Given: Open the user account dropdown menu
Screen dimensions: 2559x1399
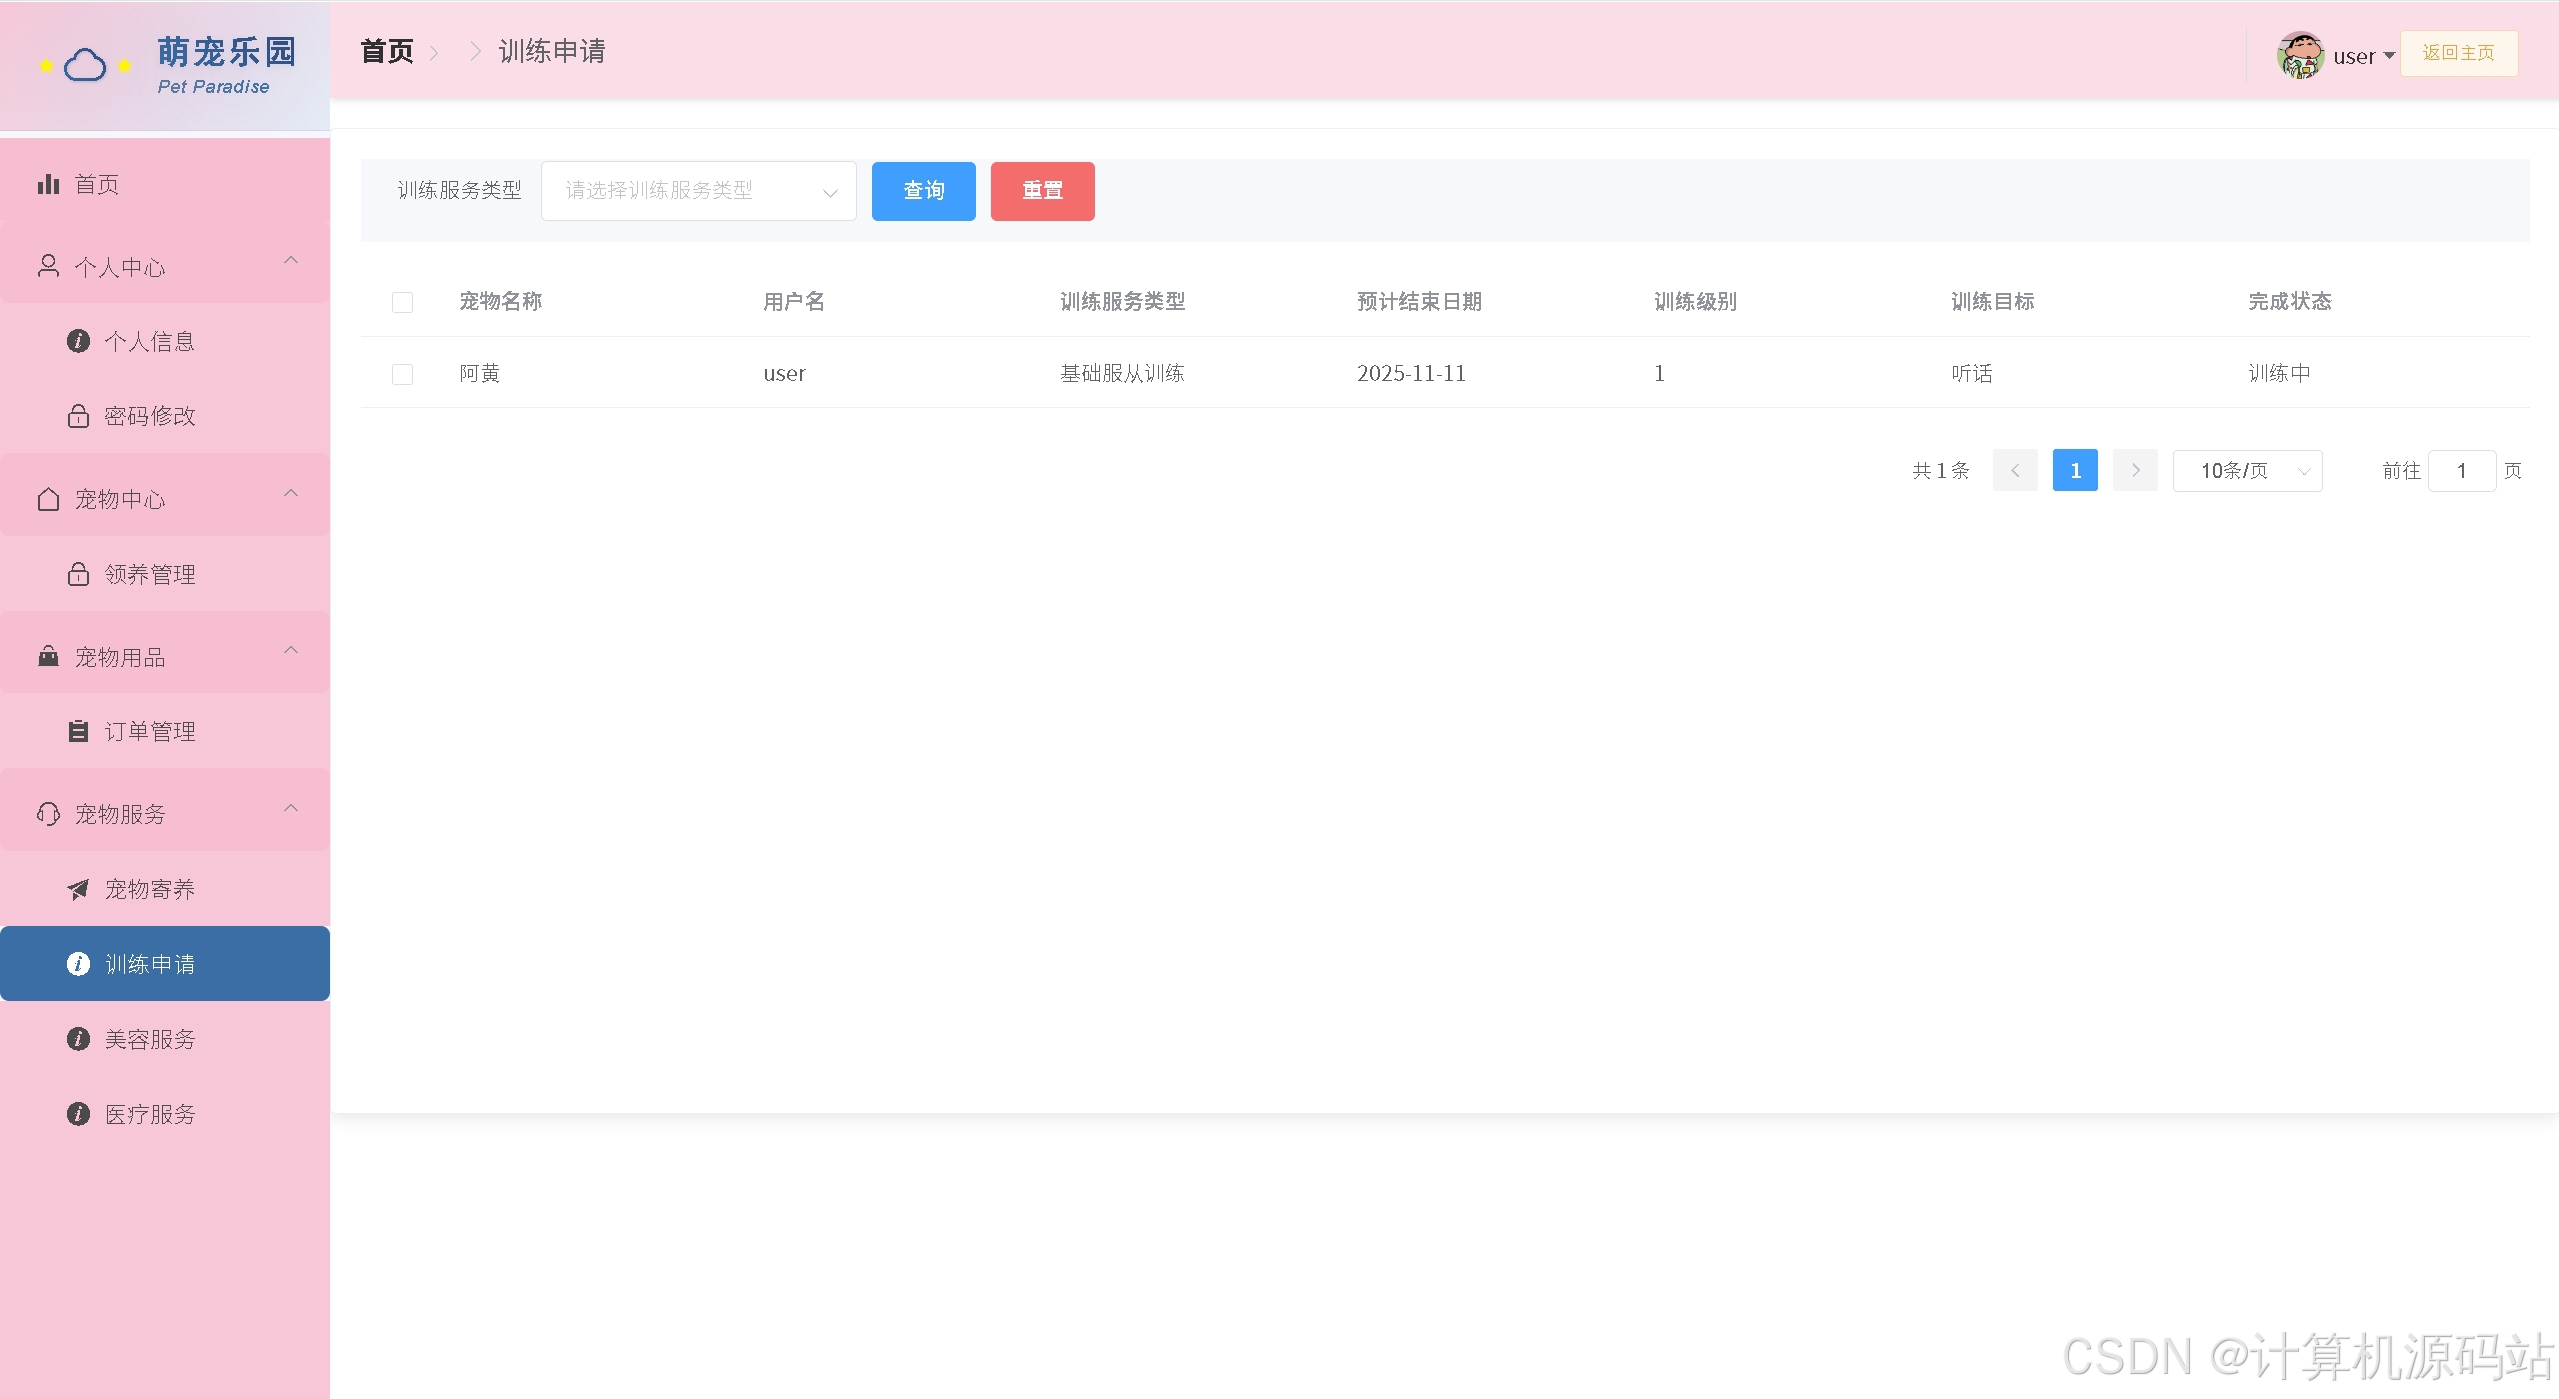Looking at the screenshot, I should 2362,56.
